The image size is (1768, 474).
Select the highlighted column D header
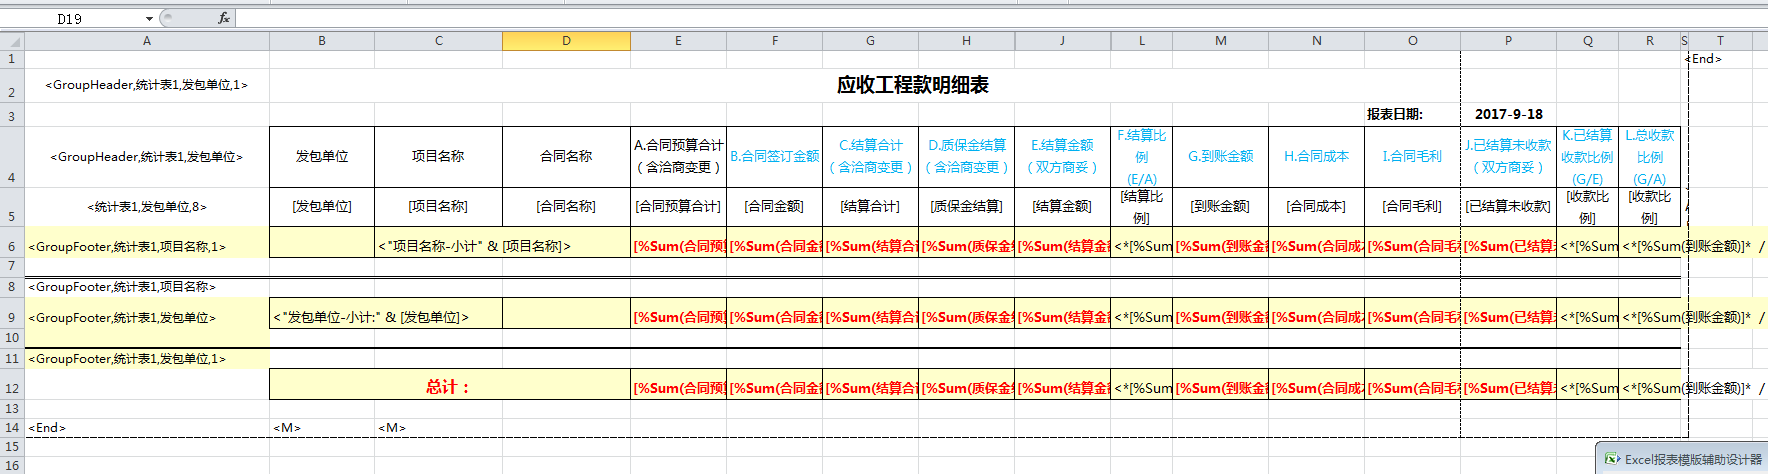(x=566, y=41)
